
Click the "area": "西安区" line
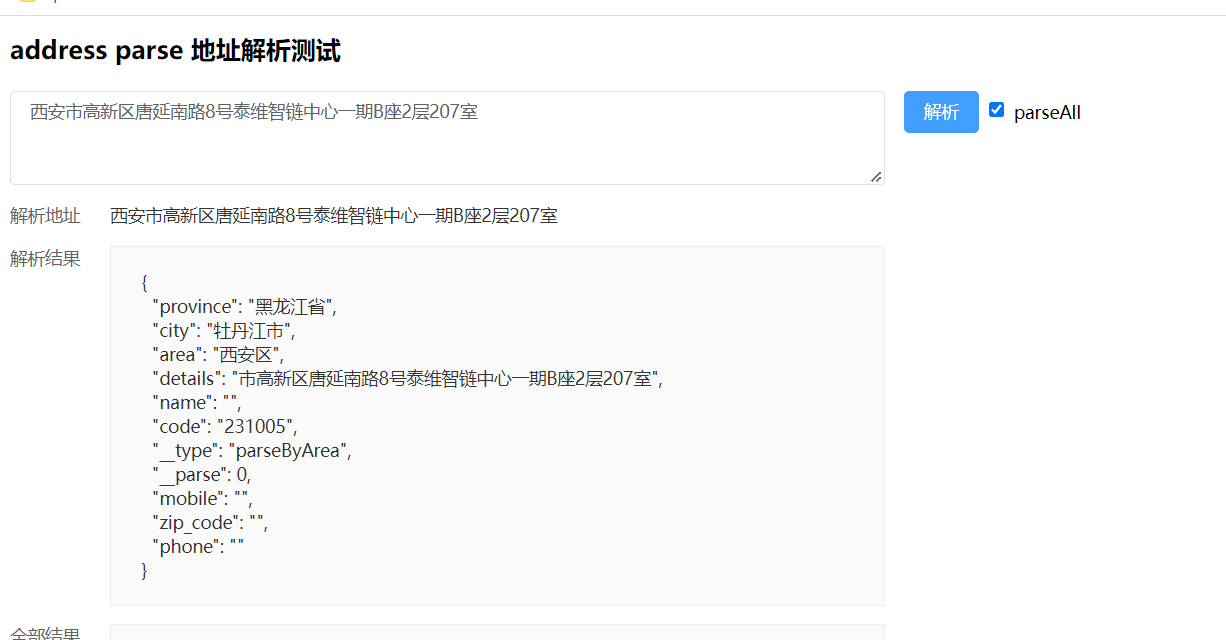[218, 354]
